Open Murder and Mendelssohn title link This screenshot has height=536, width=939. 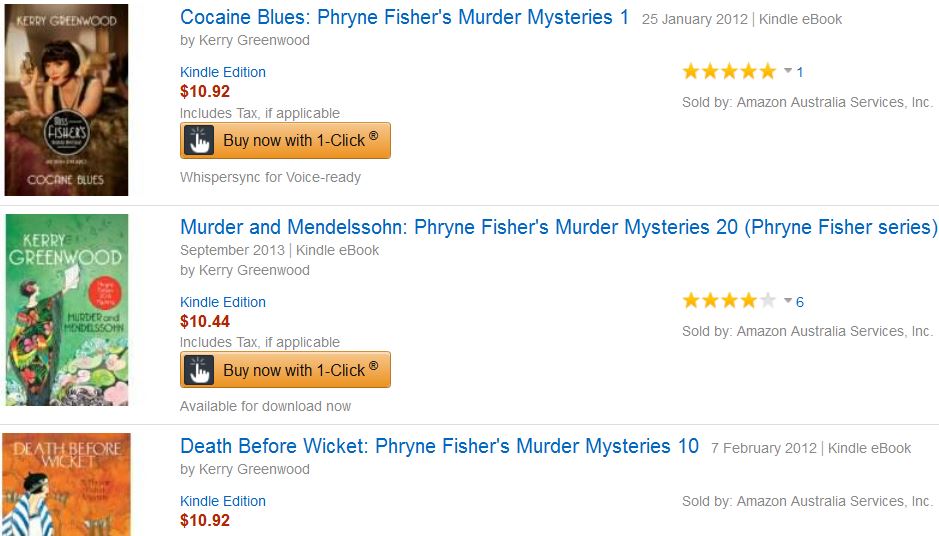[558, 227]
